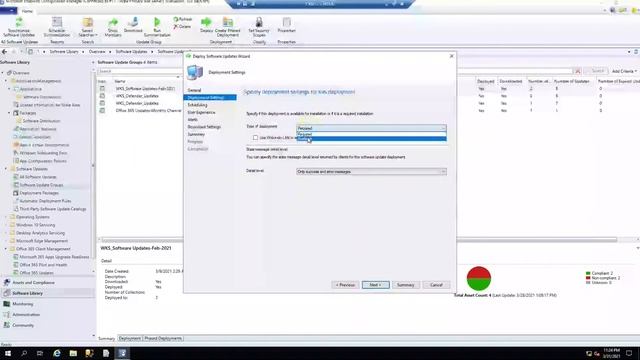
Task: Select Software Update Groups tree node
Action: pyautogui.click(x=41, y=185)
